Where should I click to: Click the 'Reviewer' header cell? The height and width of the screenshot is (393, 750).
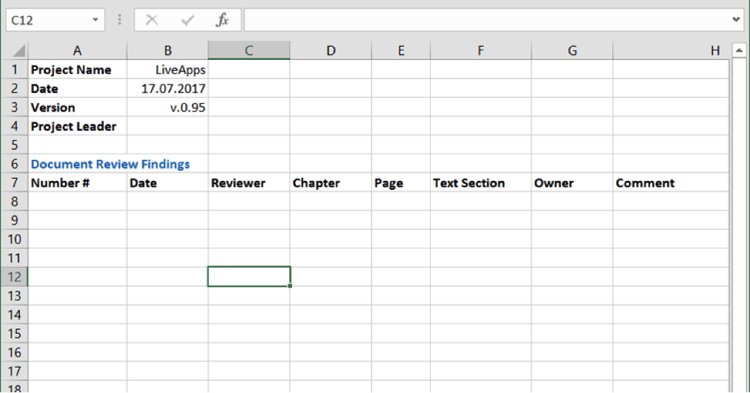(249, 183)
